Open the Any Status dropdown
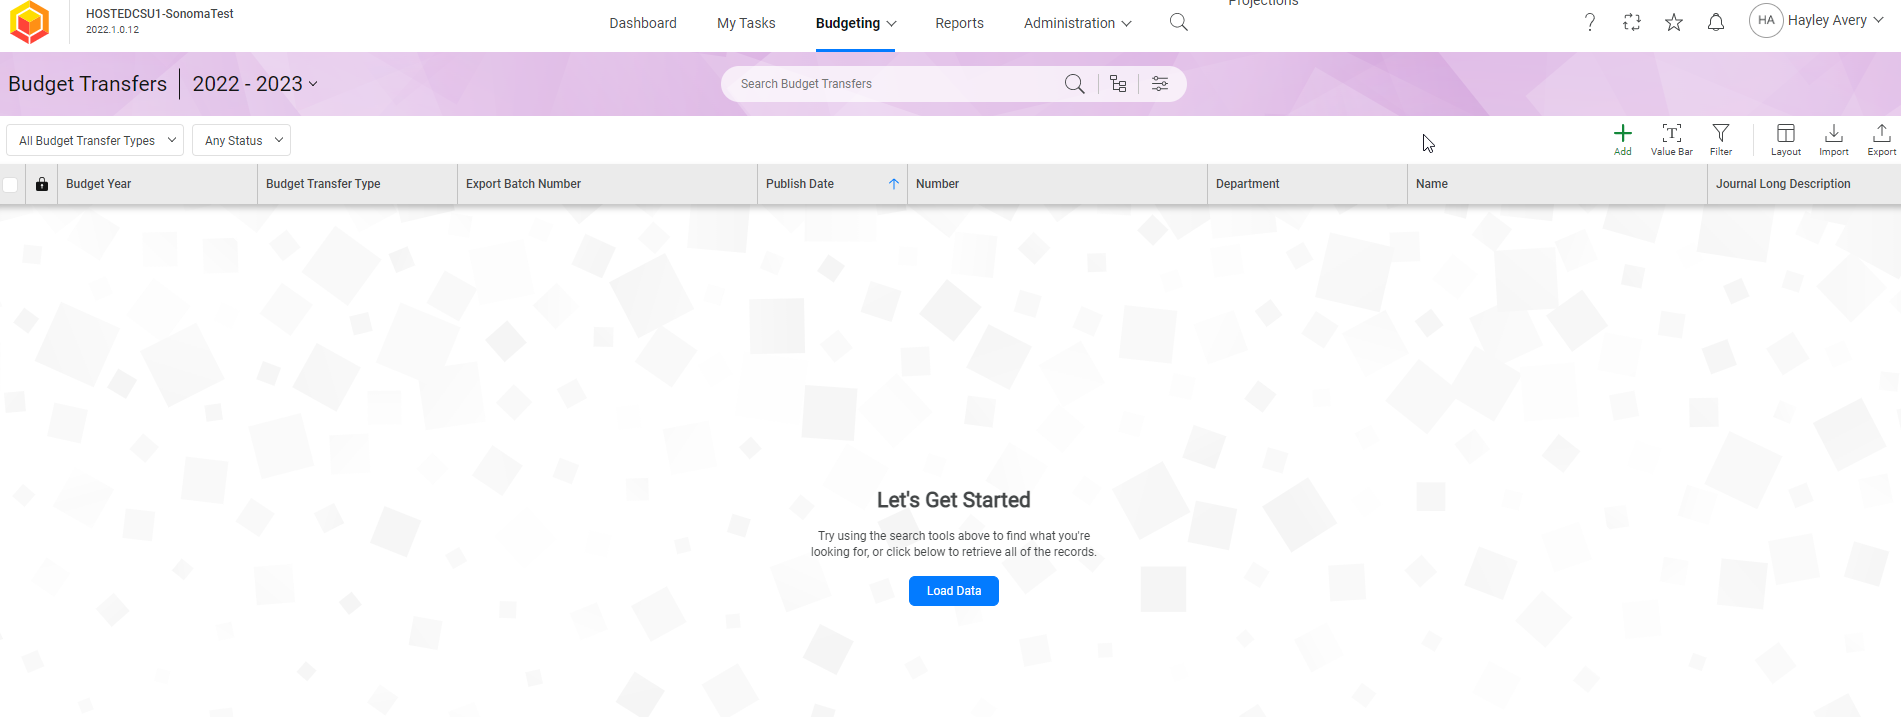The height and width of the screenshot is (717, 1901). coord(241,141)
